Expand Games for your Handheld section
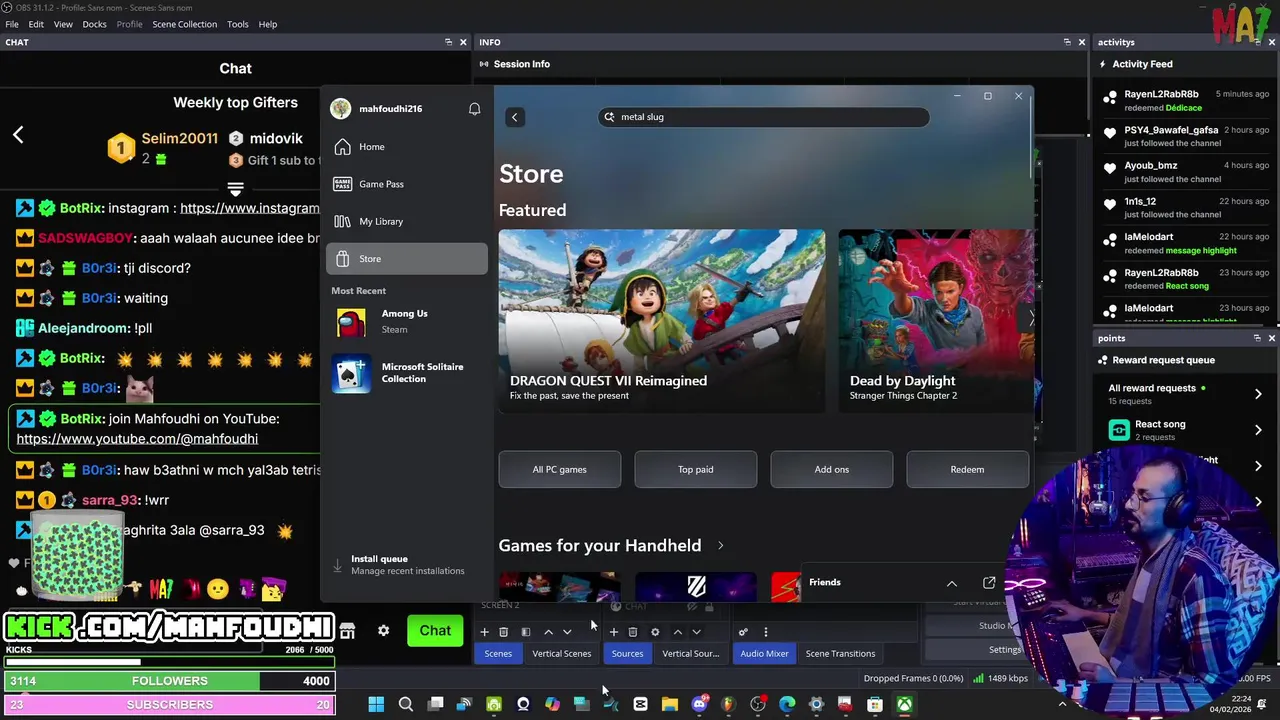This screenshot has width=1280, height=720. coord(720,546)
